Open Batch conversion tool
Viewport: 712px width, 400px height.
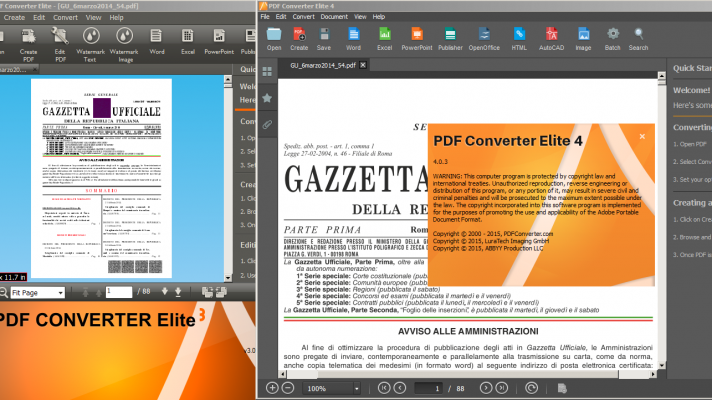613,39
